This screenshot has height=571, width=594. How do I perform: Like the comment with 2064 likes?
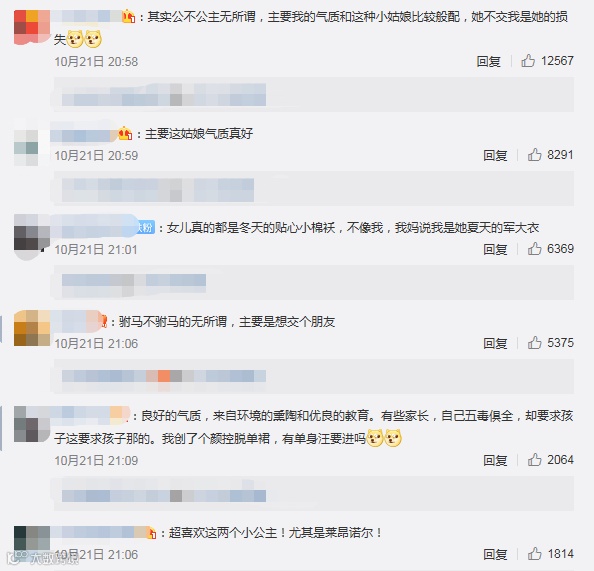pyautogui.click(x=534, y=460)
